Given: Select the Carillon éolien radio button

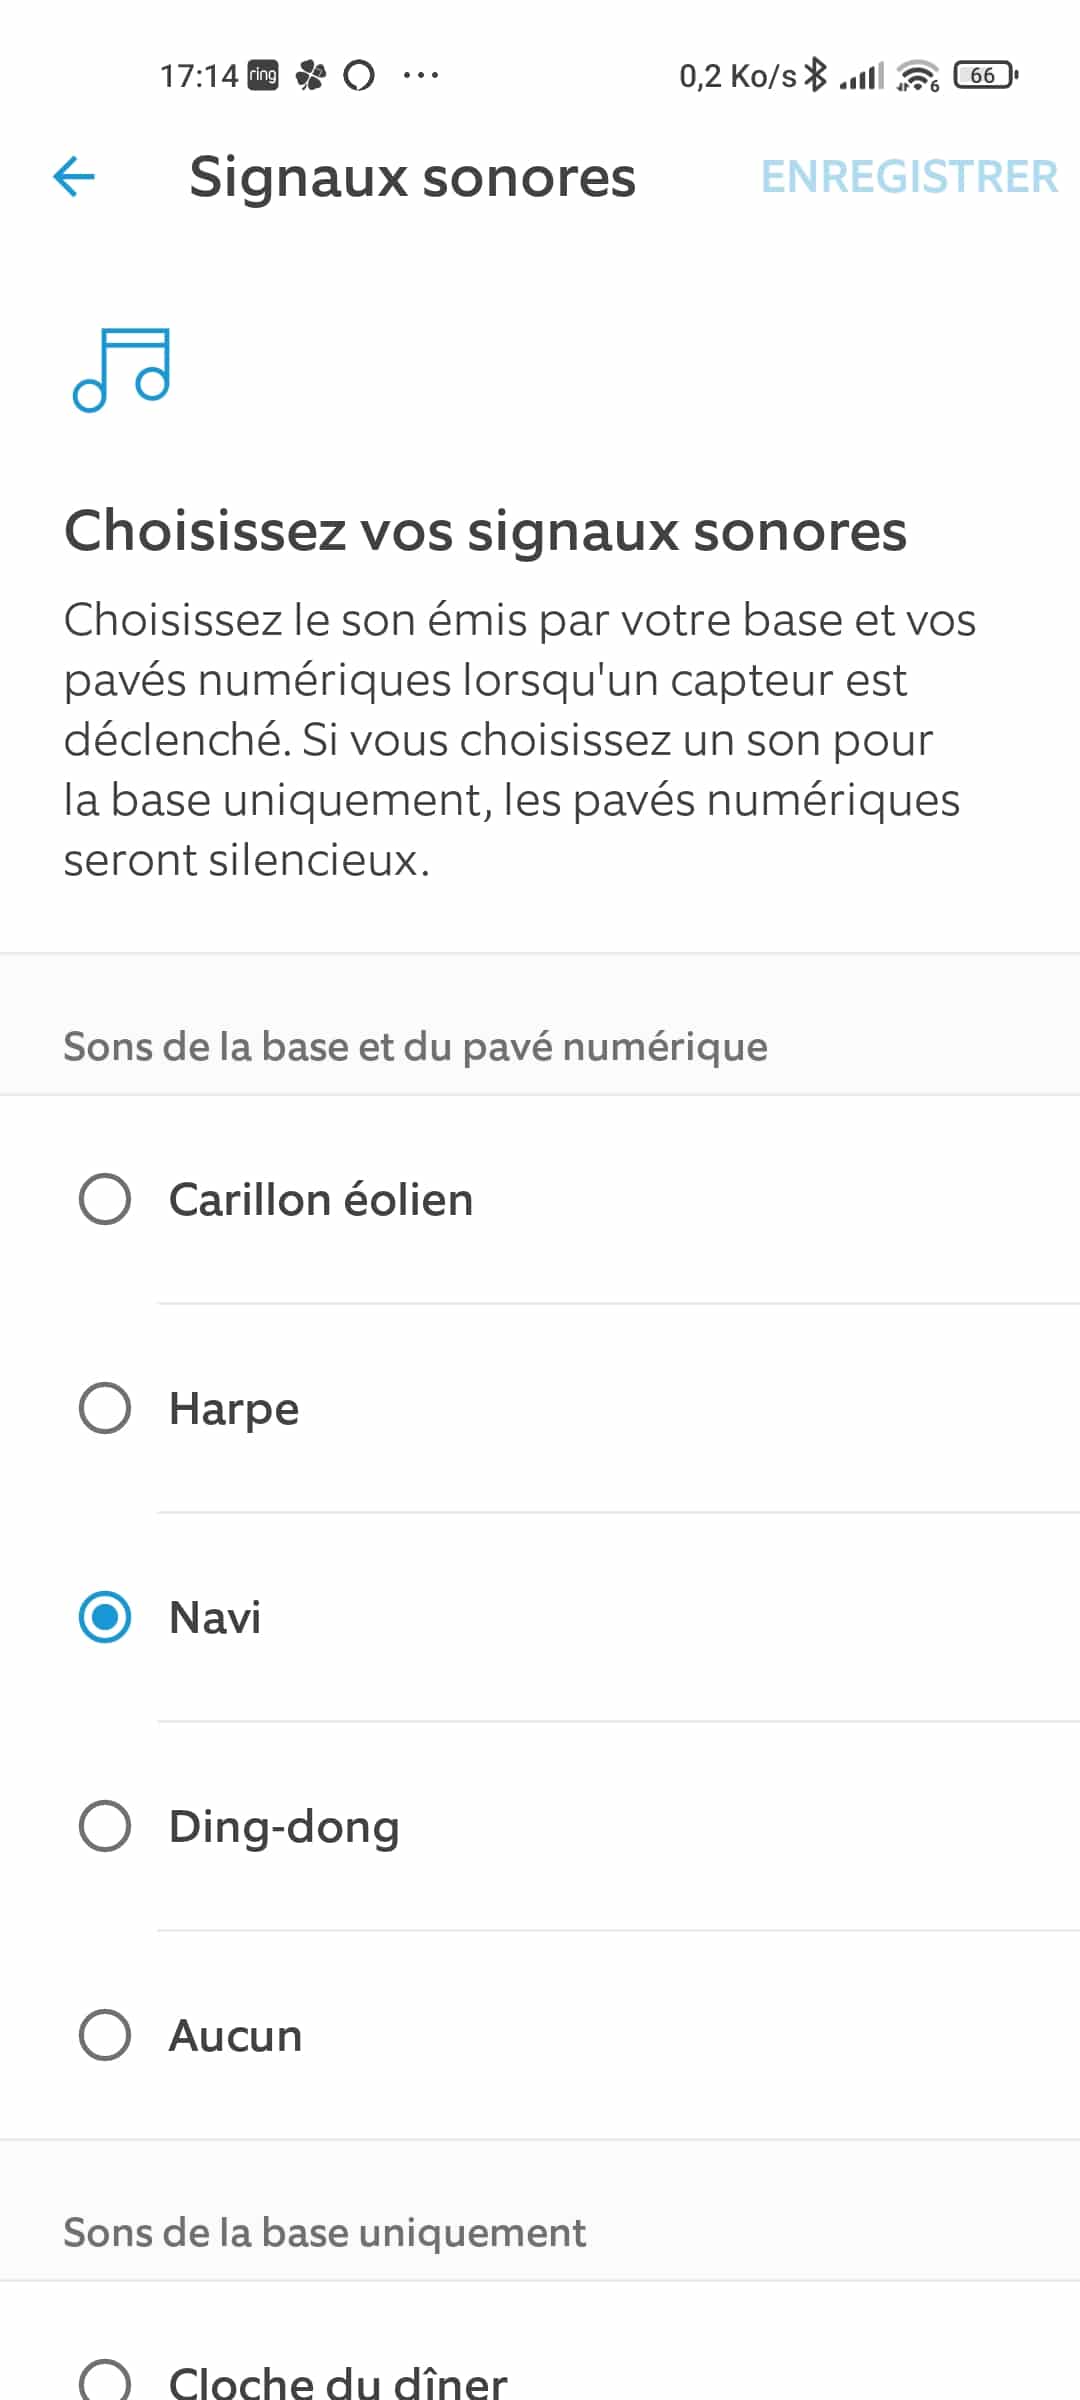Looking at the screenshot, I should [105, 1199].
